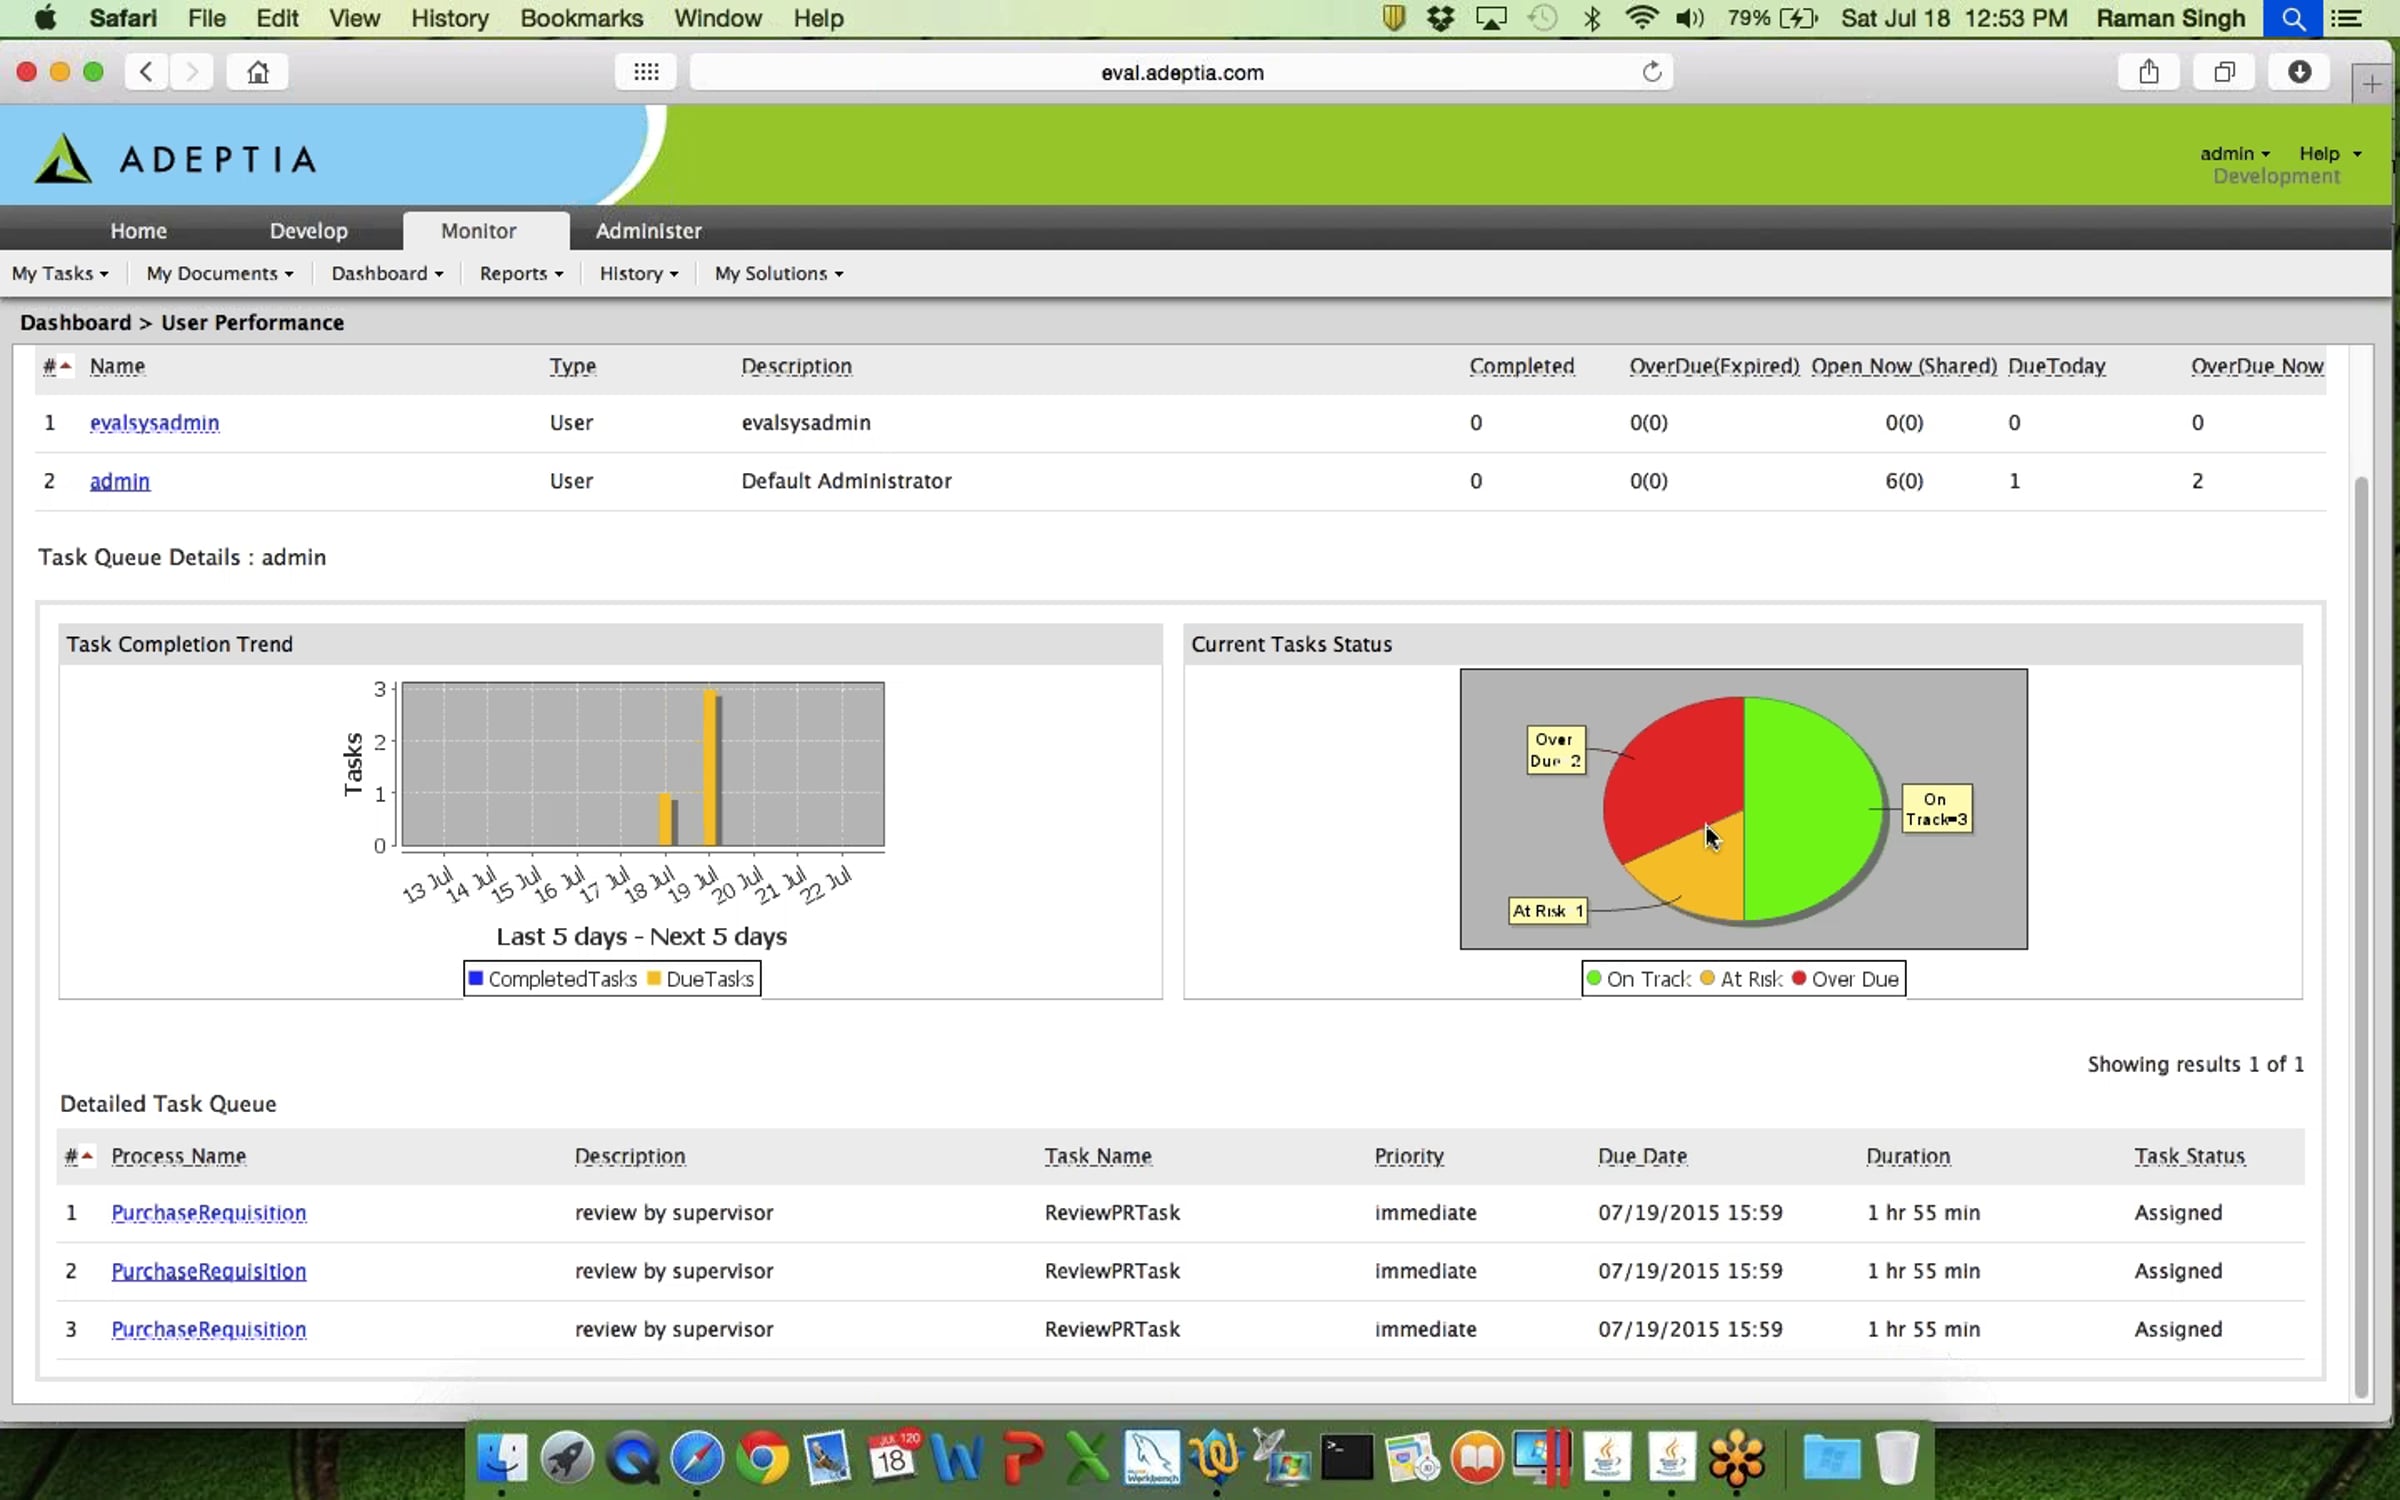Click the green On Track pie slice
Image resolution: width=2400 pixels, height=1500 pixels.
tap(1810, 808)
